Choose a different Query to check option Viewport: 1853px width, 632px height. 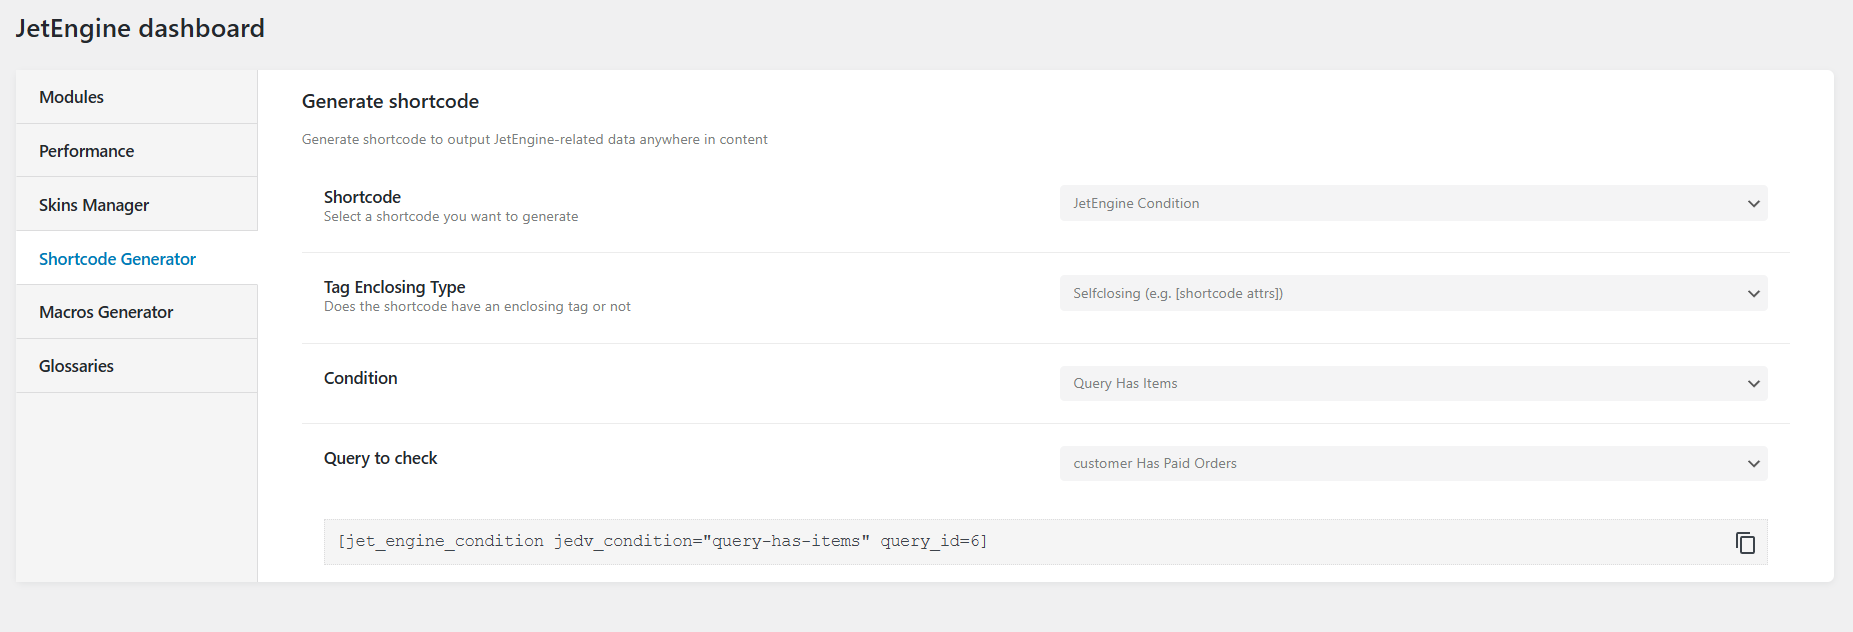(1413, 463)
